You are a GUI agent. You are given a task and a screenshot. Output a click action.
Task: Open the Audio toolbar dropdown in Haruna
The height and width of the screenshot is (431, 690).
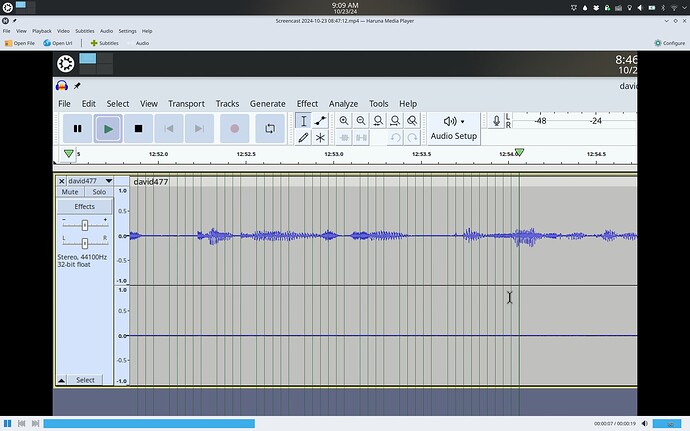point(138,43)
